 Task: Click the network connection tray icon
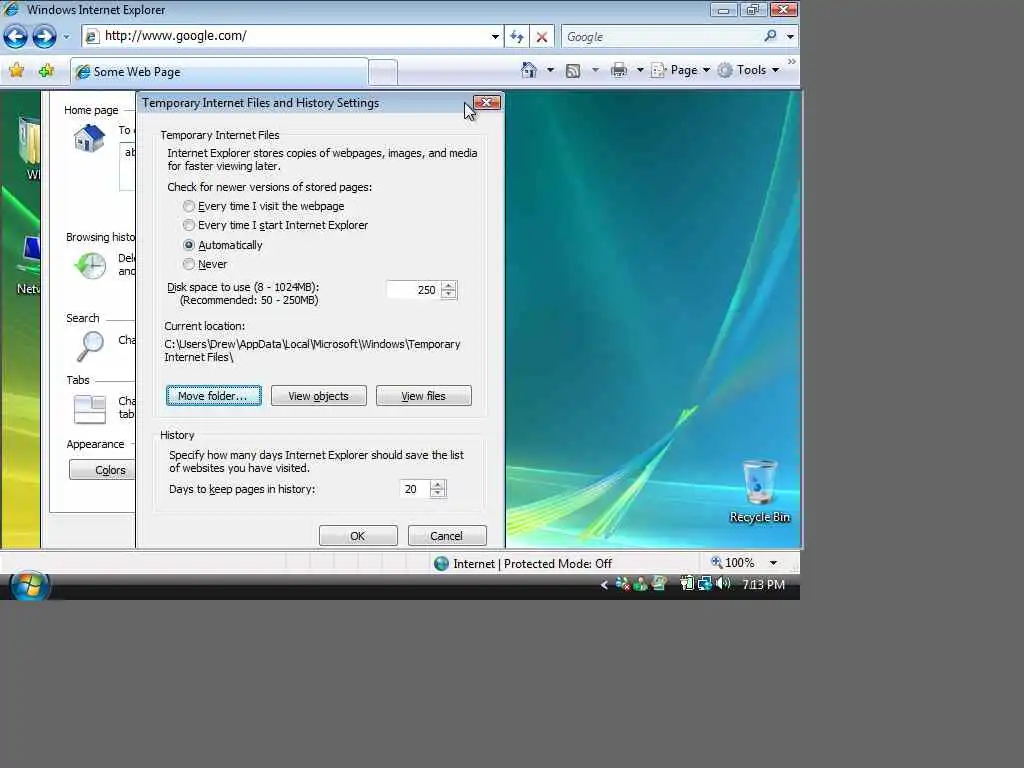click(x=705, y=583)
